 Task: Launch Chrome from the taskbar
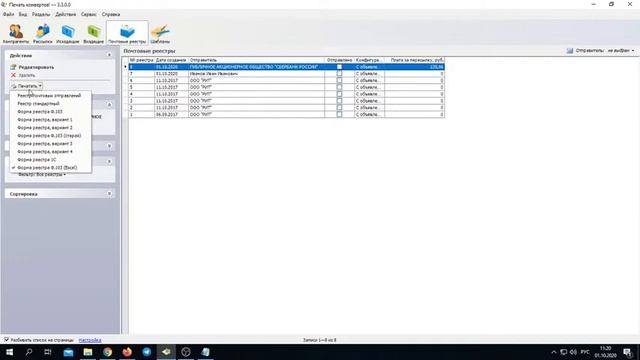[107, 352]
